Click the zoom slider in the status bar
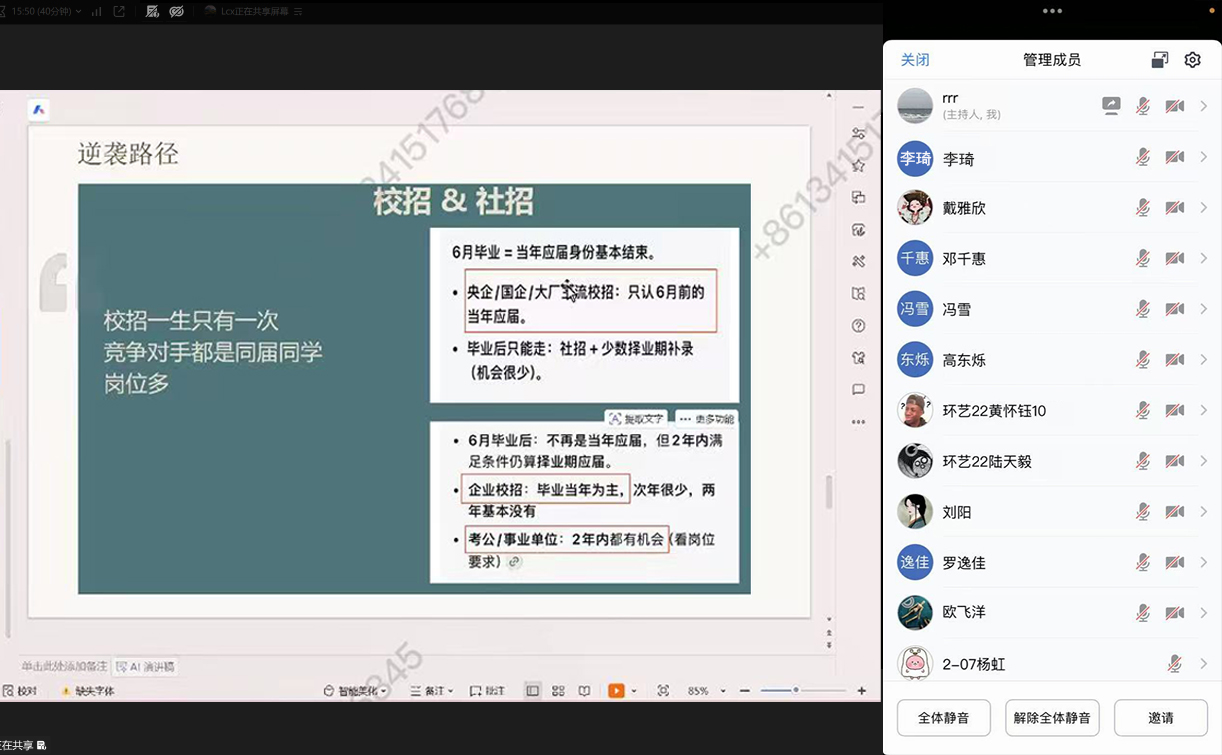The image size is (1222, 755). tap(796, 691)
